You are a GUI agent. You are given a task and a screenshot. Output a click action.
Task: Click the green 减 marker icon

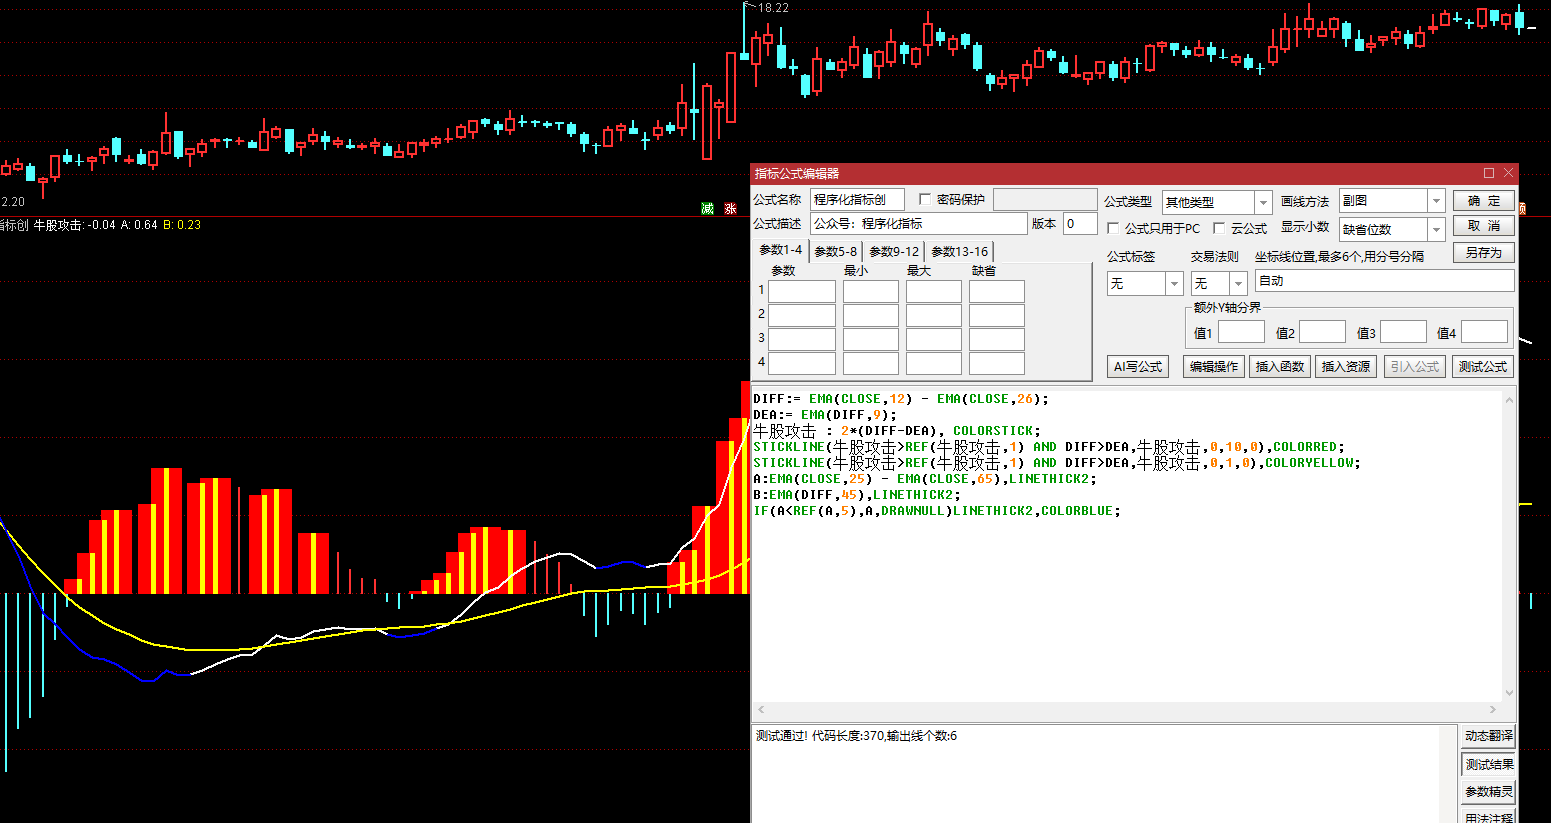(x=708, y=208)
